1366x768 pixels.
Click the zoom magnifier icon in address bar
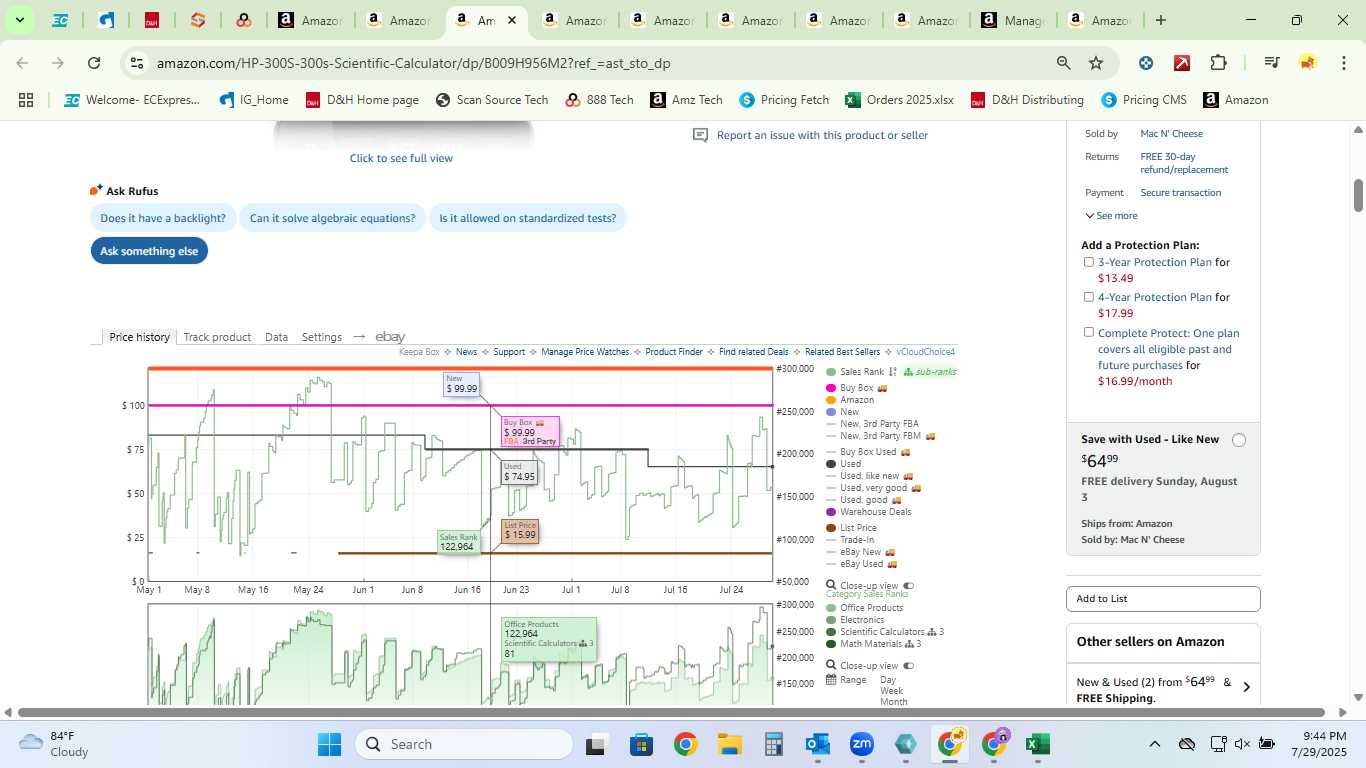point(1064,63)
